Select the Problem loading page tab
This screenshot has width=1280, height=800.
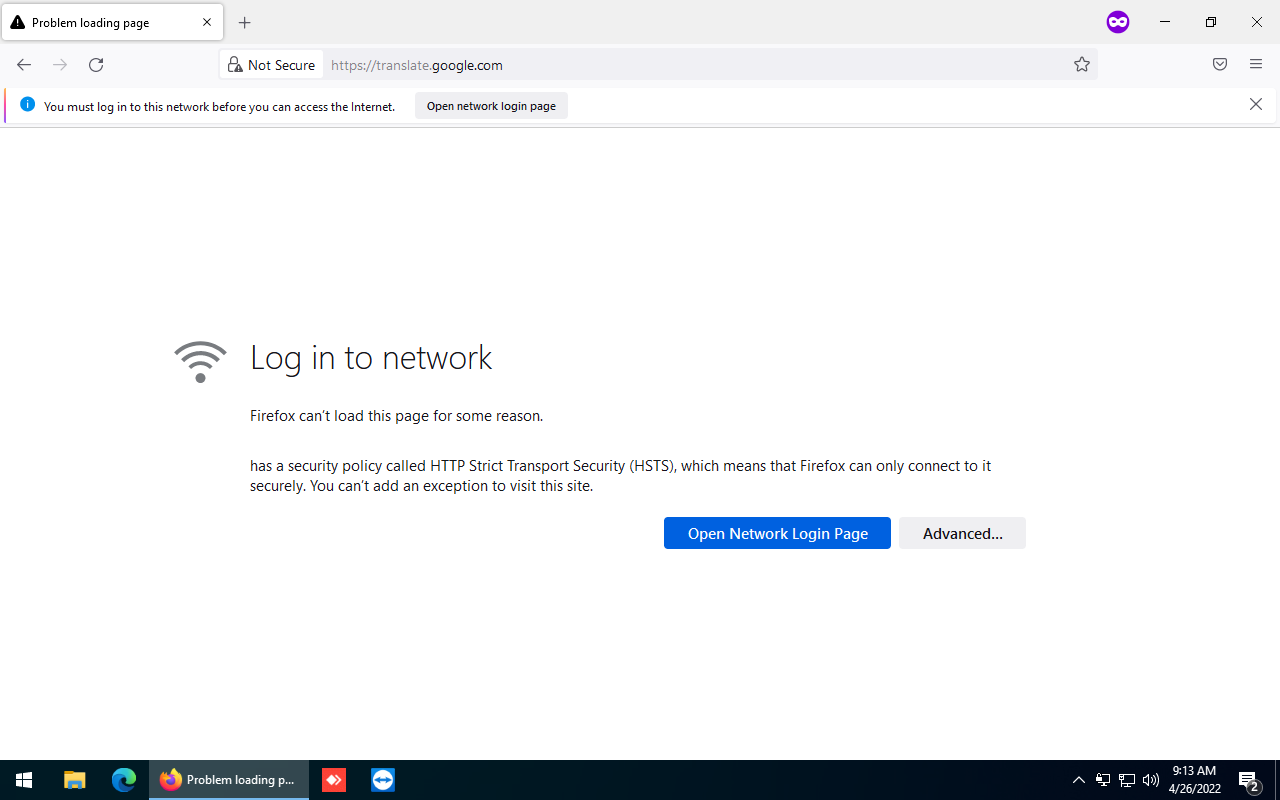click(100, 23)
